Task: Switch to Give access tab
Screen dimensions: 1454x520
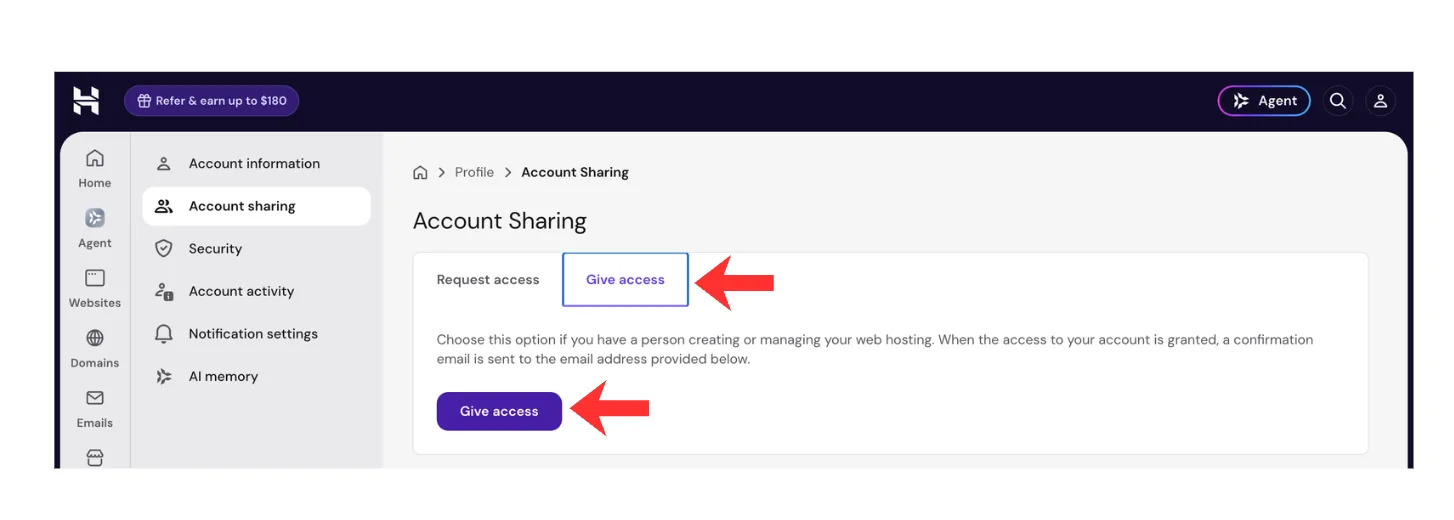Action: (625, 280)
